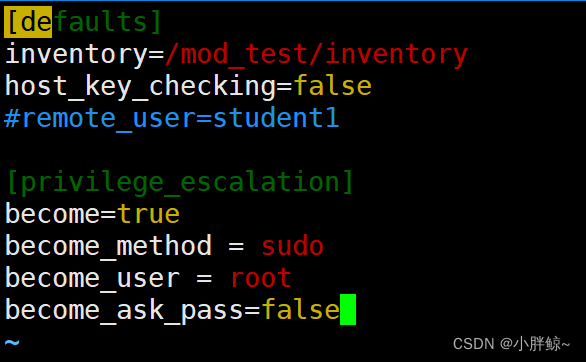
Task: Click the true value after become=
Action: (x=149, y=214)
